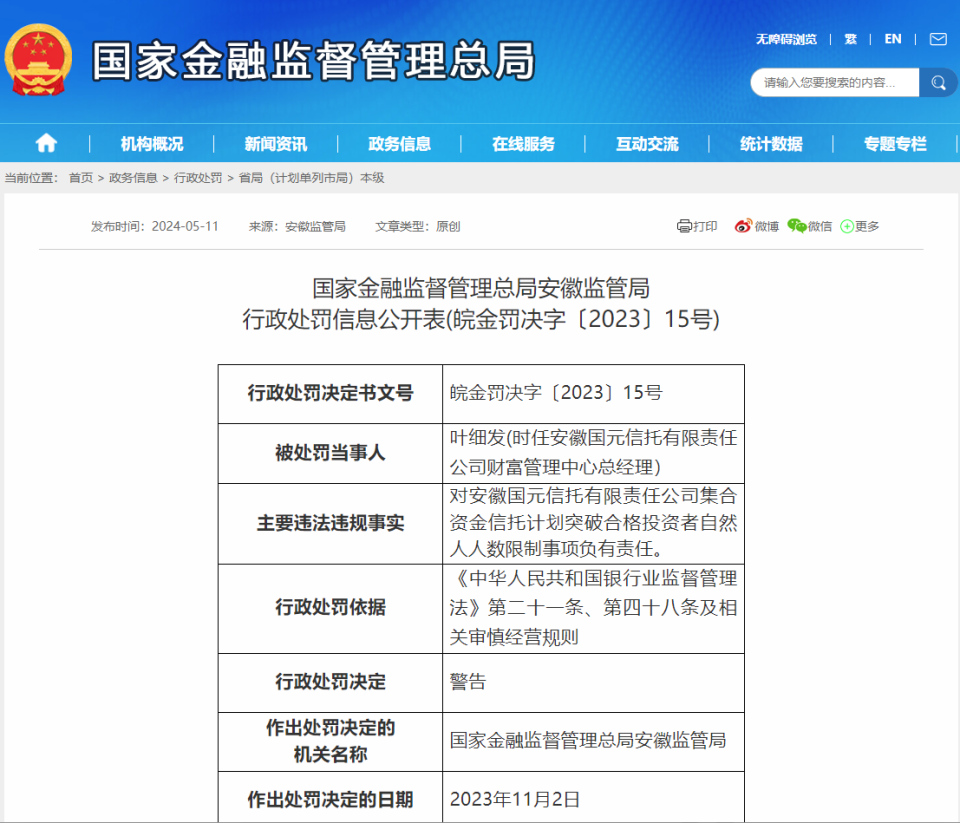Image resolution: width=960 pixels, height=823 pixels.
Task: Click article type 原创 text
Action: (448, 227)
